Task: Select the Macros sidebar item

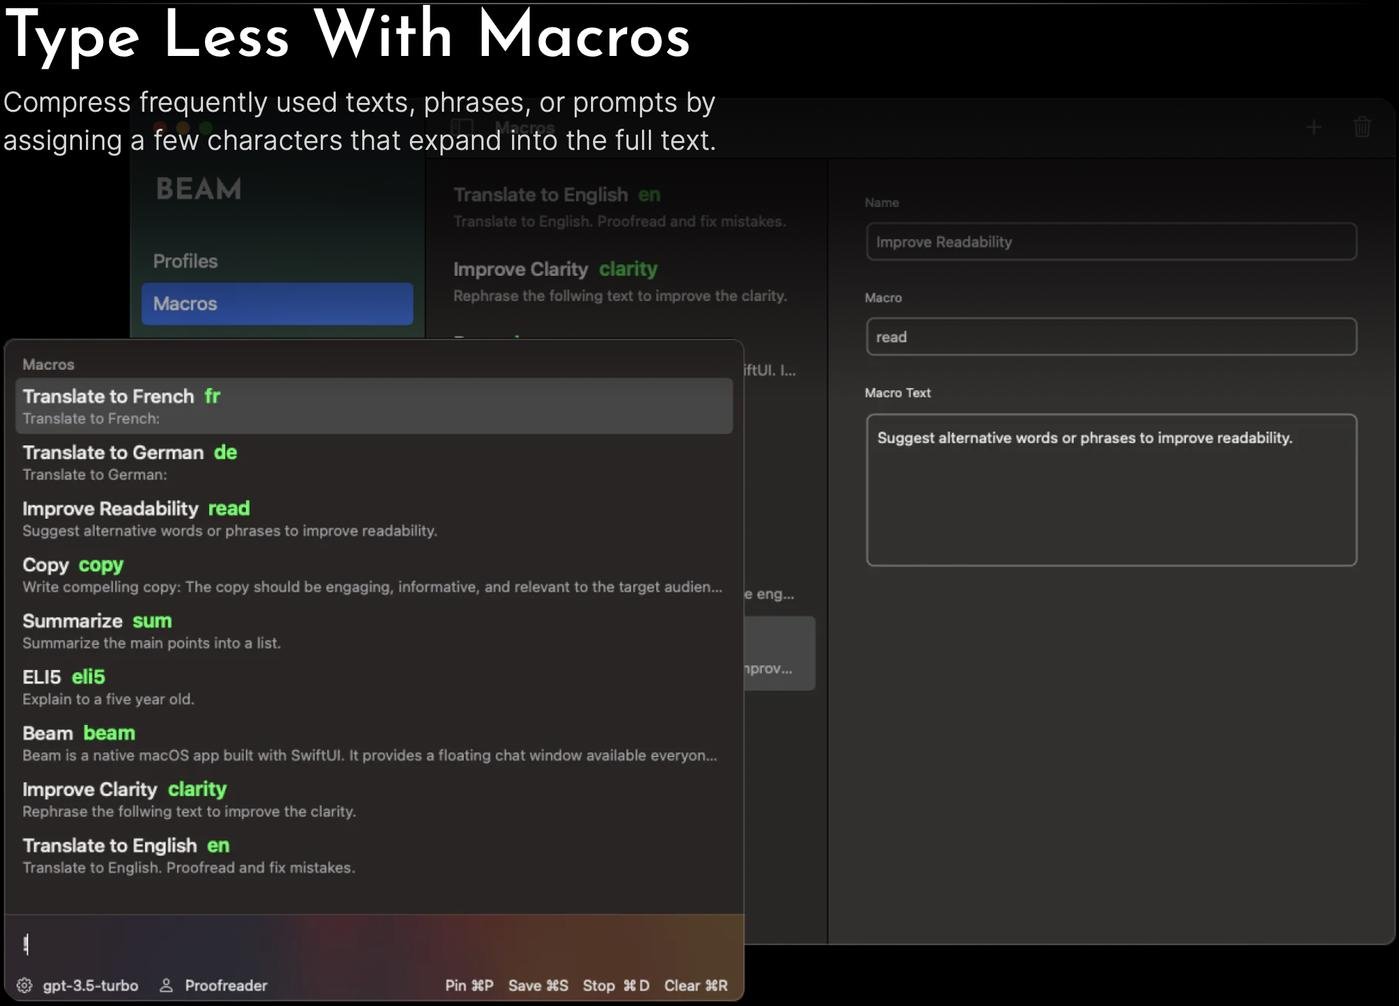Action: point(276,304)
